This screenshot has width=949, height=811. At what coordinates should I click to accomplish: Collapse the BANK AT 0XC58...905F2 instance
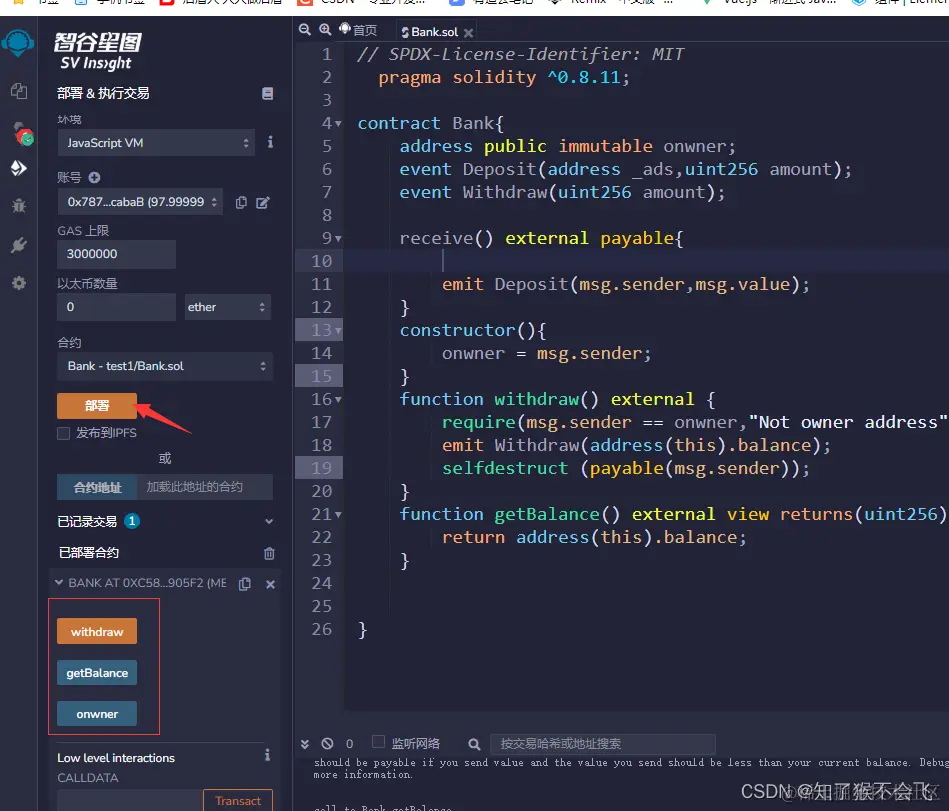click(59, 583)
